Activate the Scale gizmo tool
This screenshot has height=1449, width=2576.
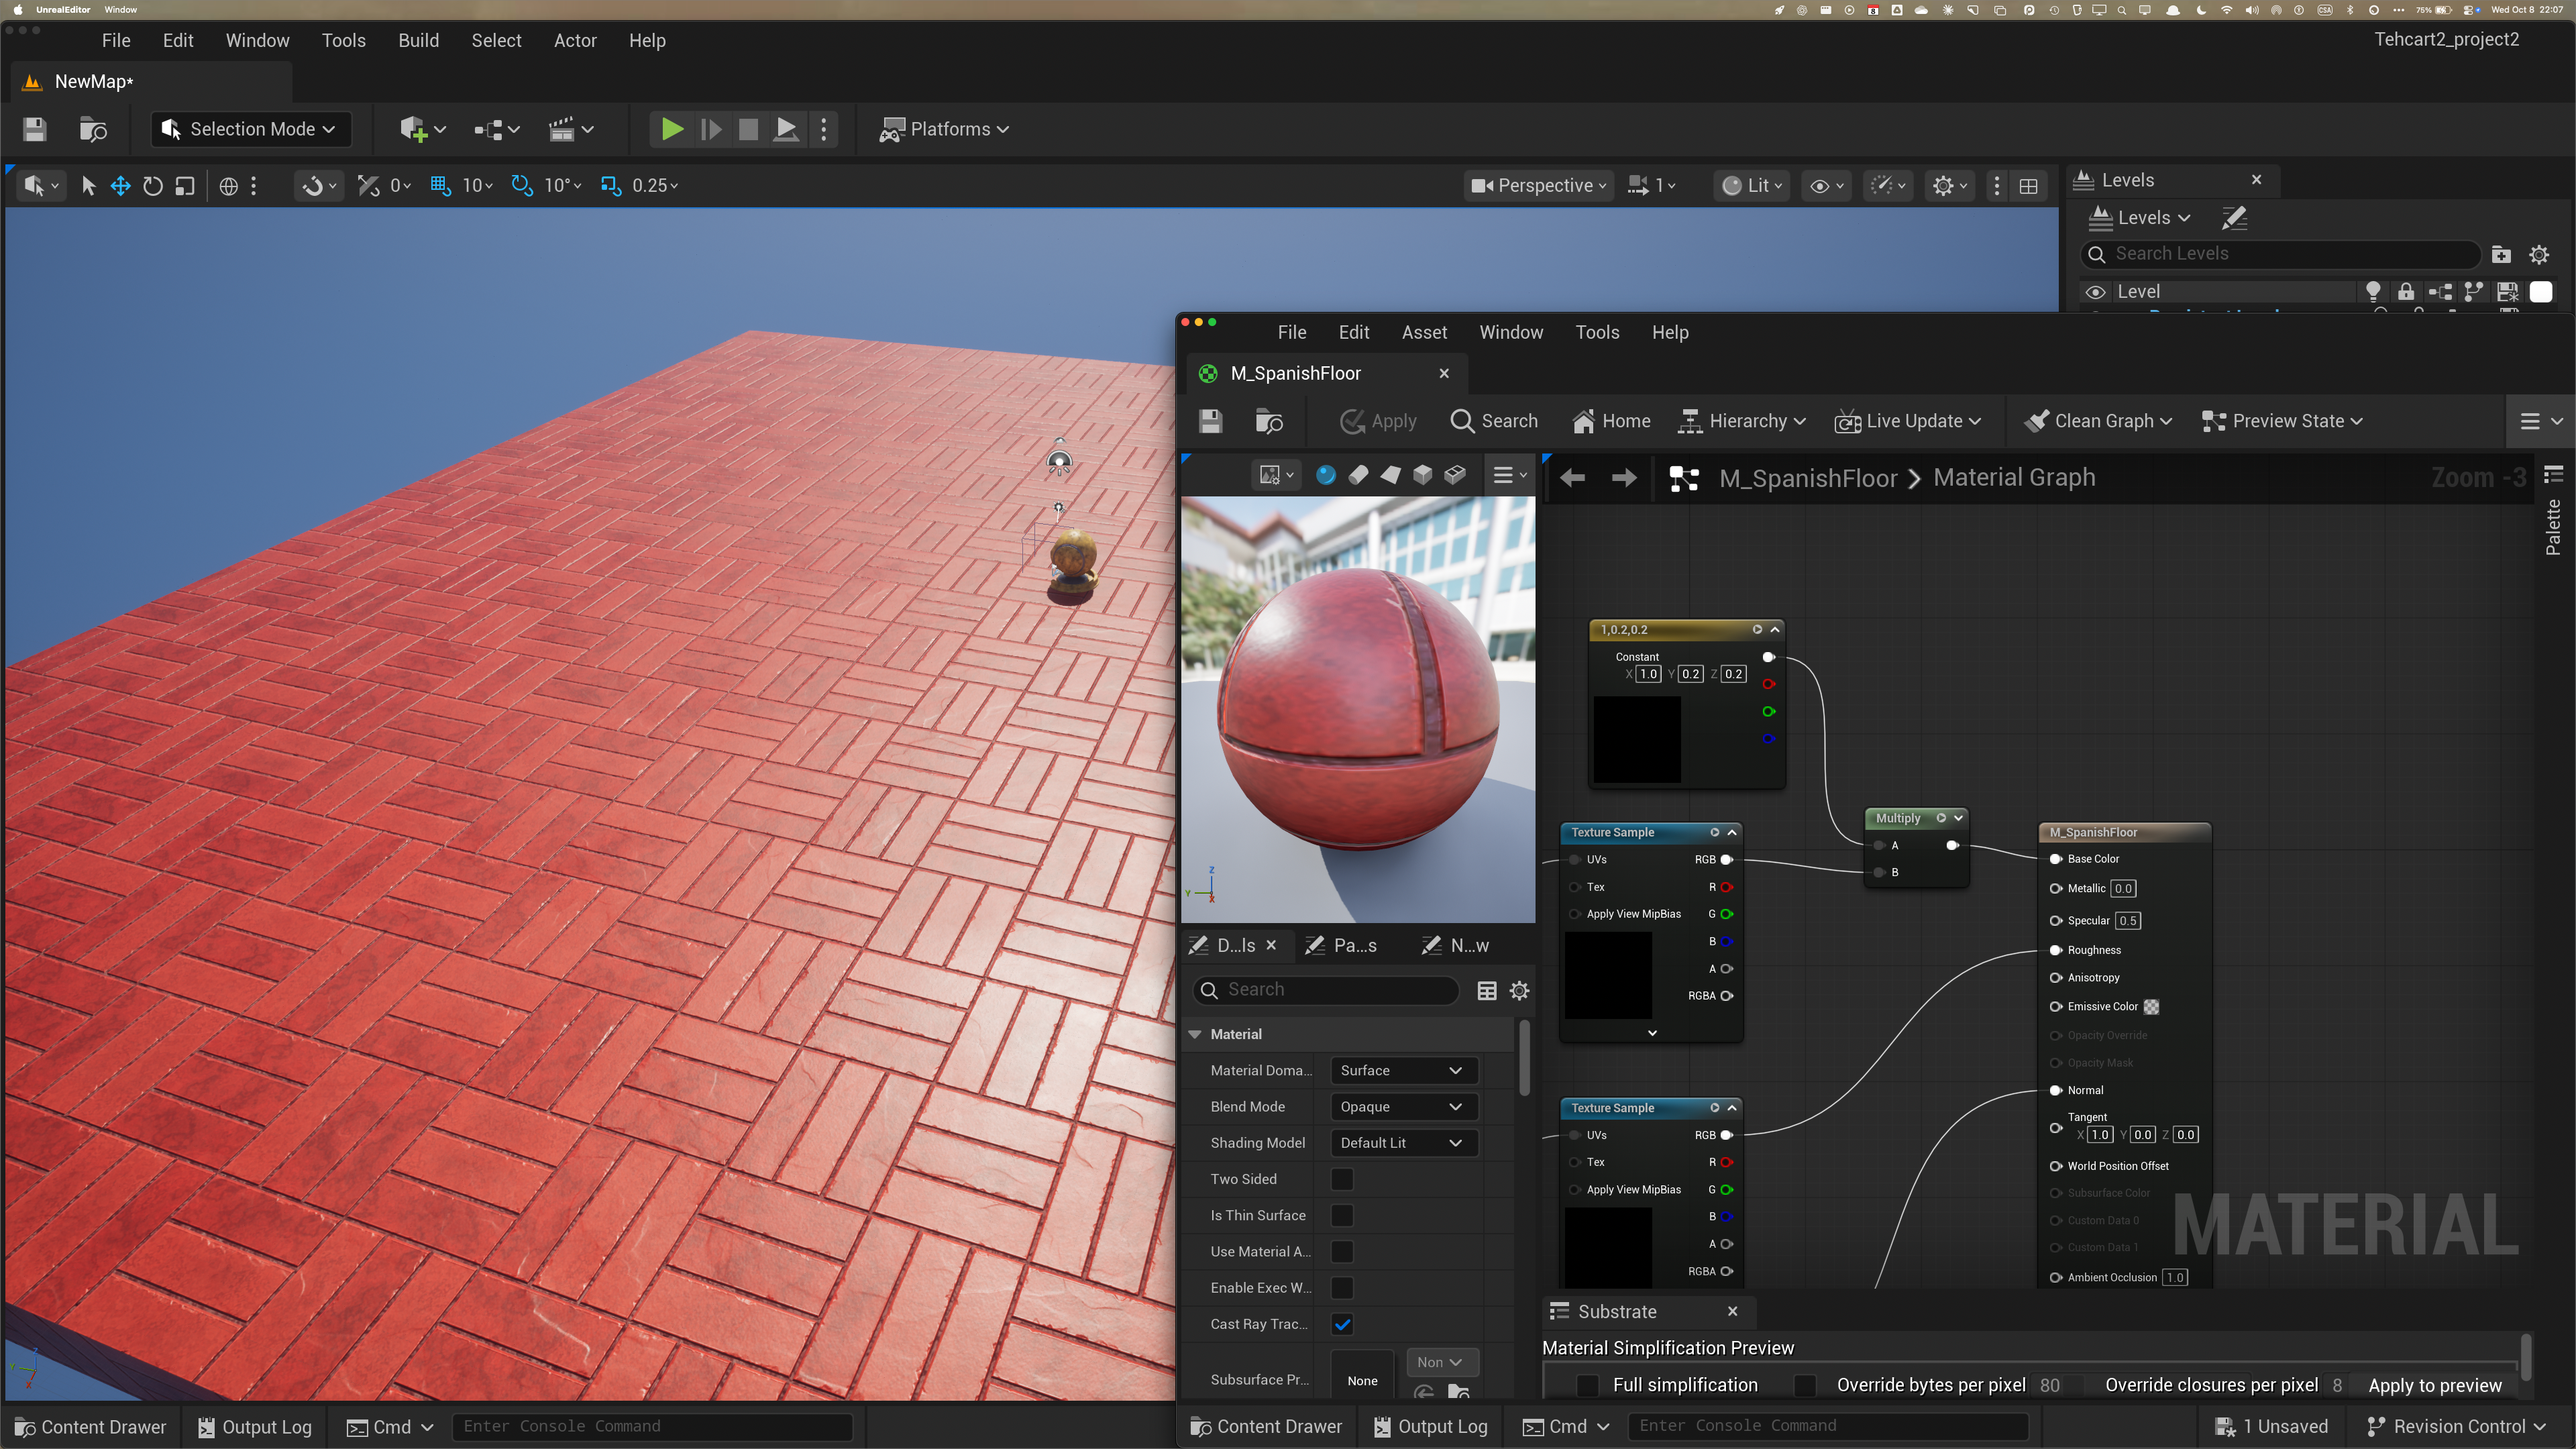click(x=184, y=186)
